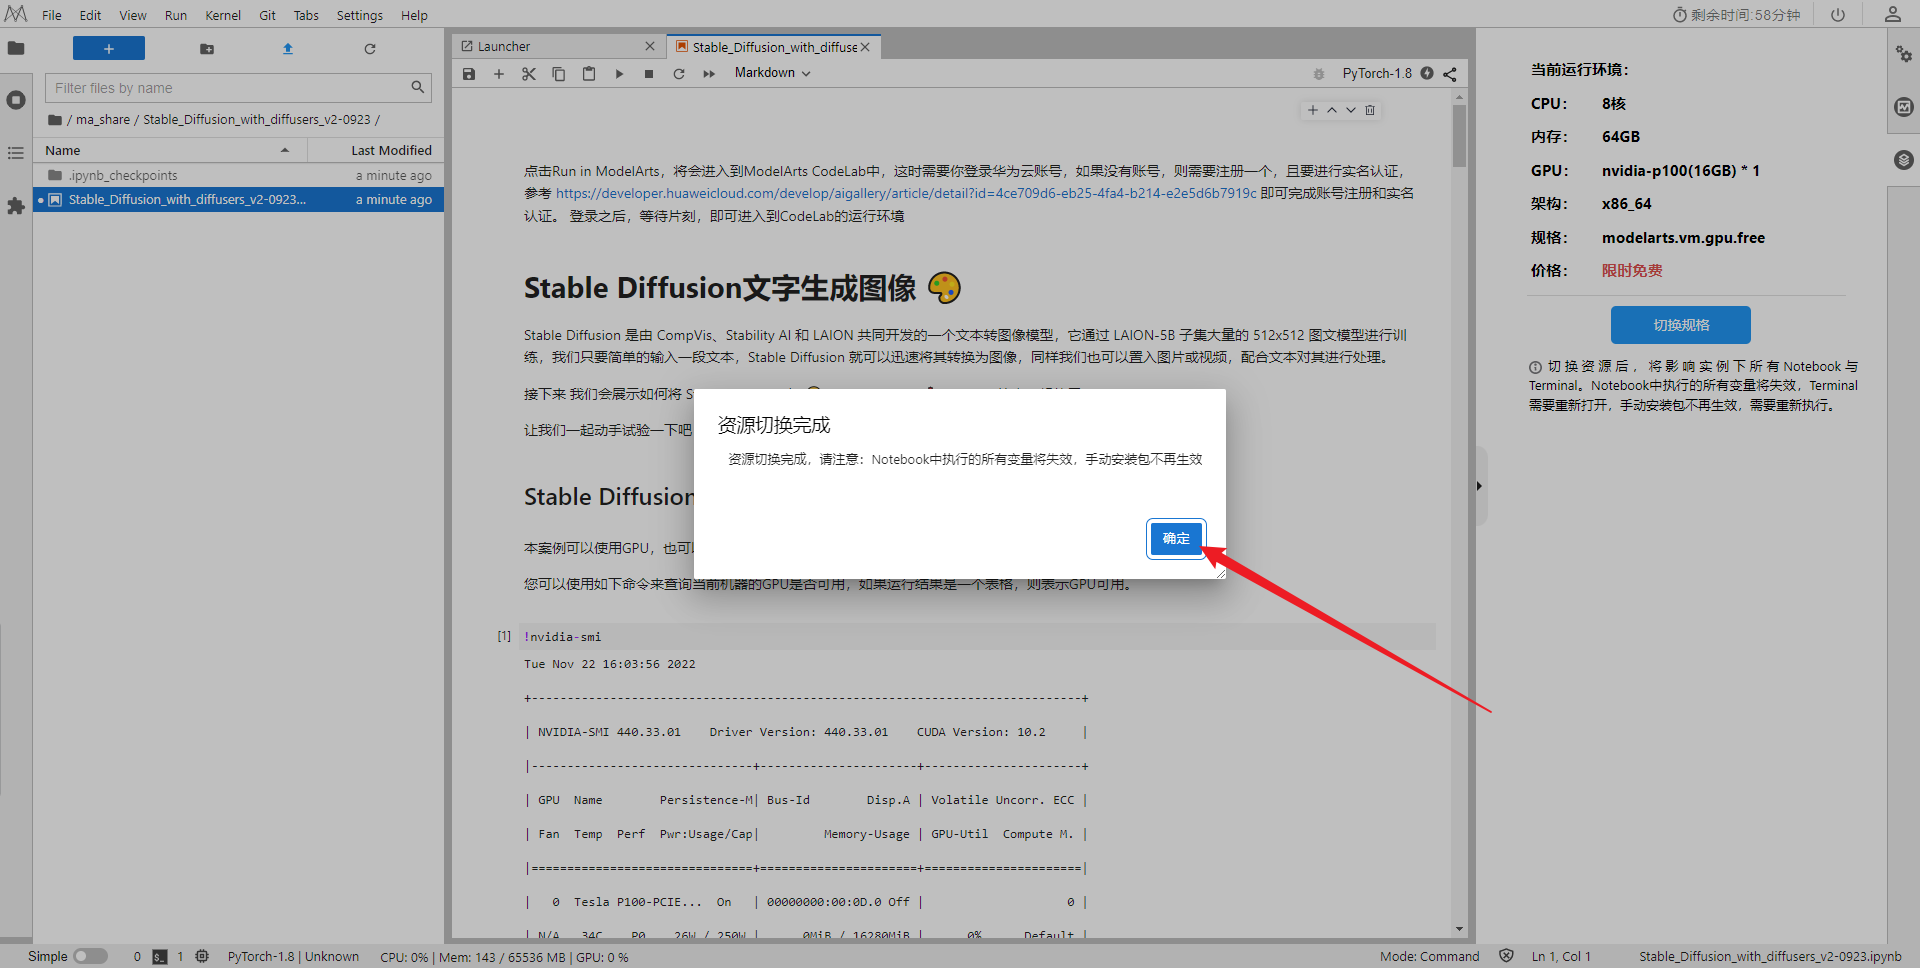Open the extension manager puzzle icon
Image resolution: width=1920 pixels, height=968 pixels.
pos(16,206)
